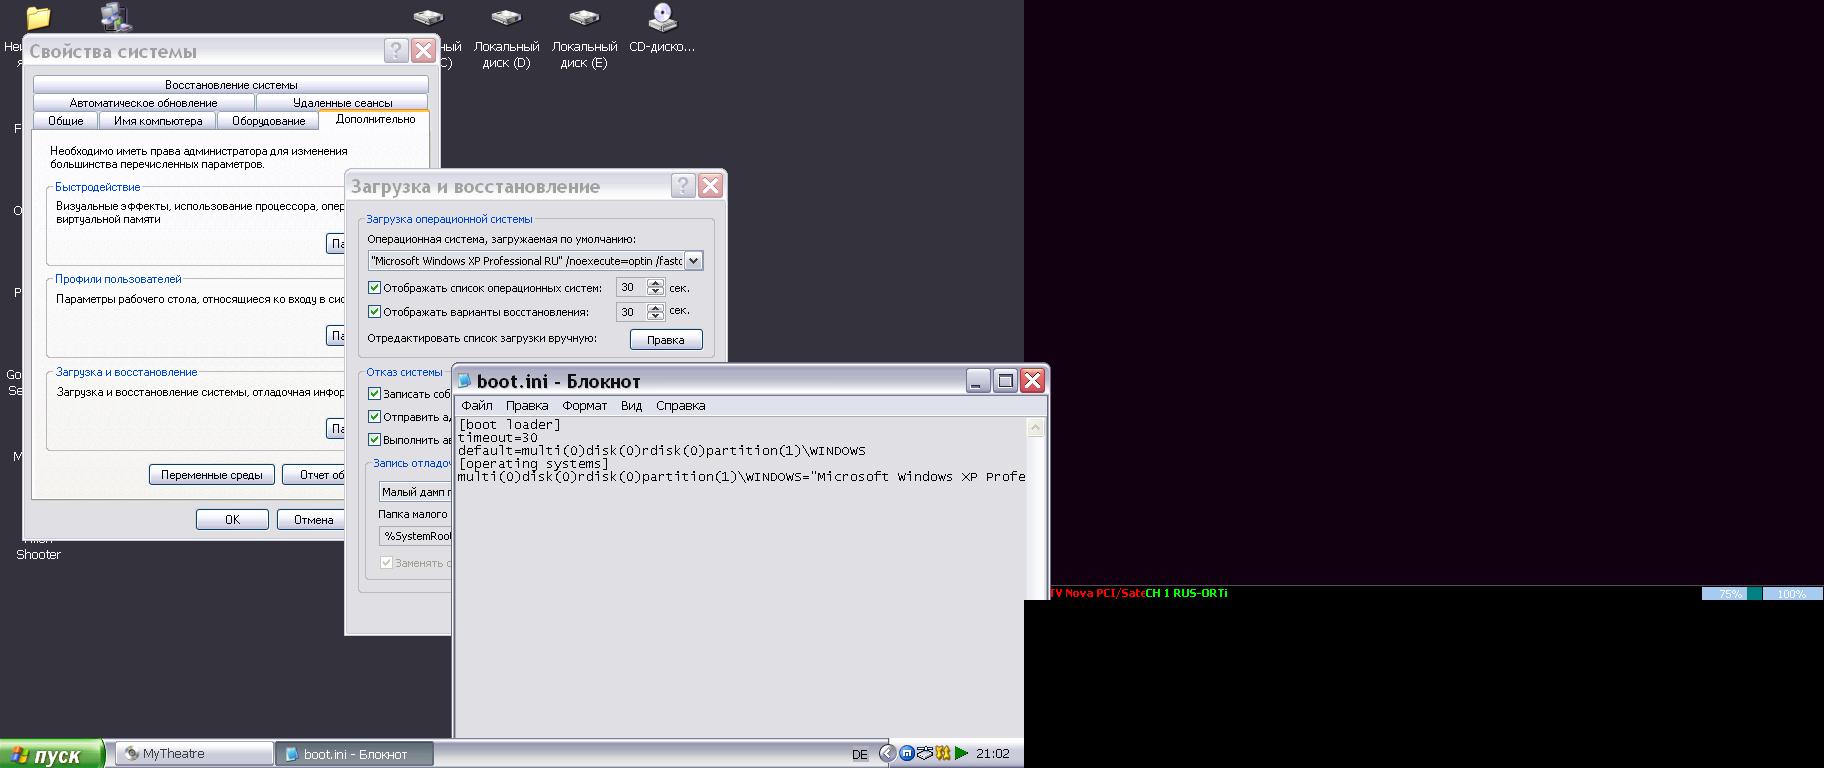Click the green play tray icon
Image resolution: width=1824 pixels, height=768 pixels.
pos(962,753)
